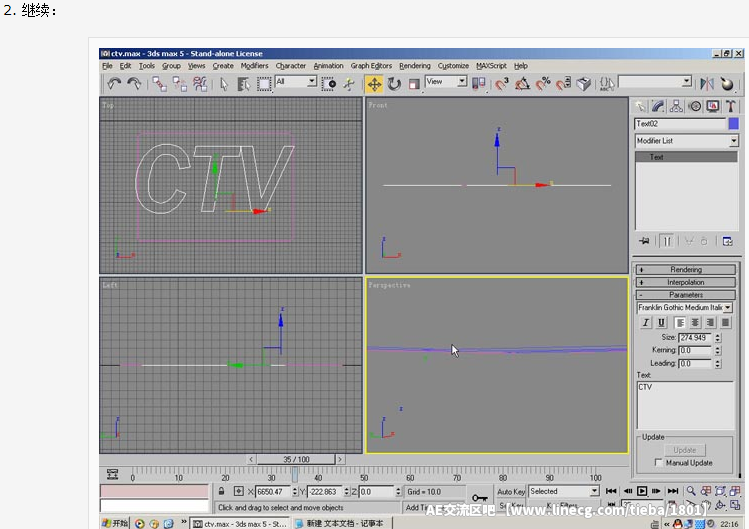The height and width of the screenshot is (529, 749).
Task: Switch to the Modify command panel tab
Action: (658, 106)
